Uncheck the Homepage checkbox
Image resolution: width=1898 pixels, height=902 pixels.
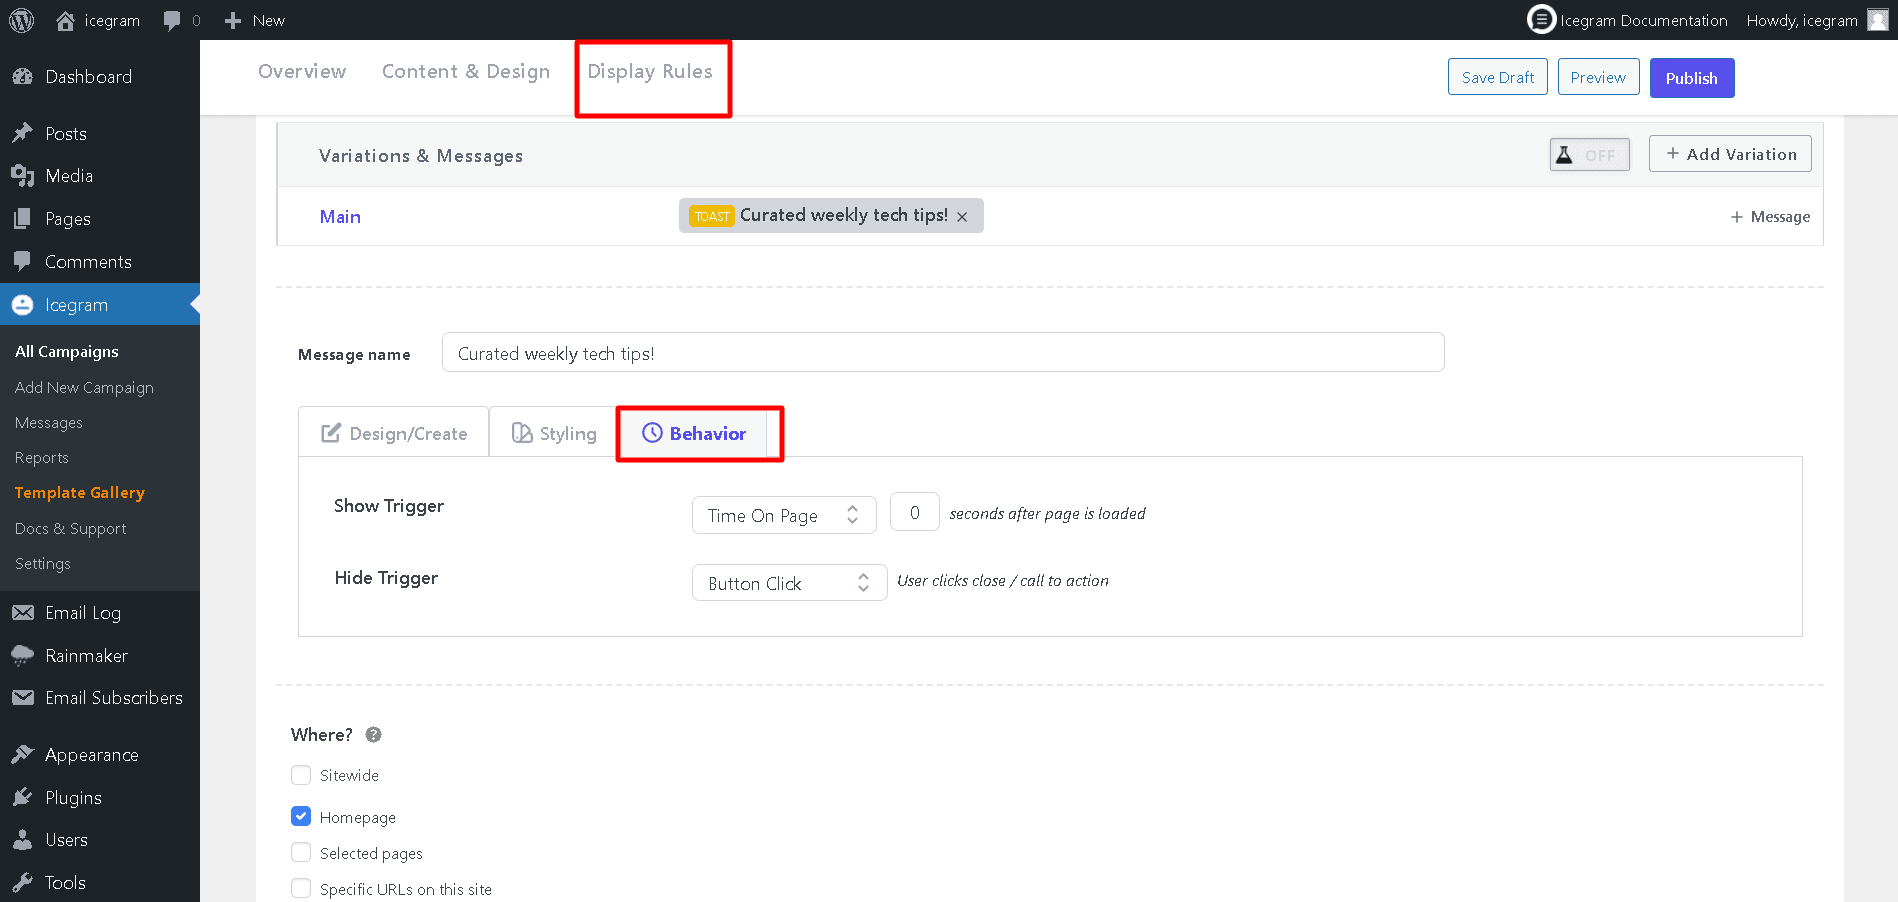tap(301, 816)
